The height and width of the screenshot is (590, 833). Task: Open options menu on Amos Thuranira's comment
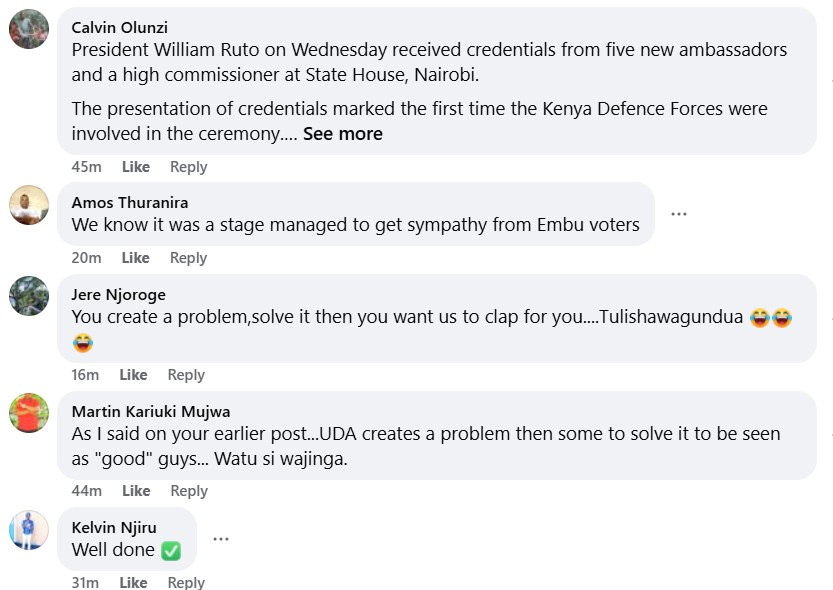[679, 214]
